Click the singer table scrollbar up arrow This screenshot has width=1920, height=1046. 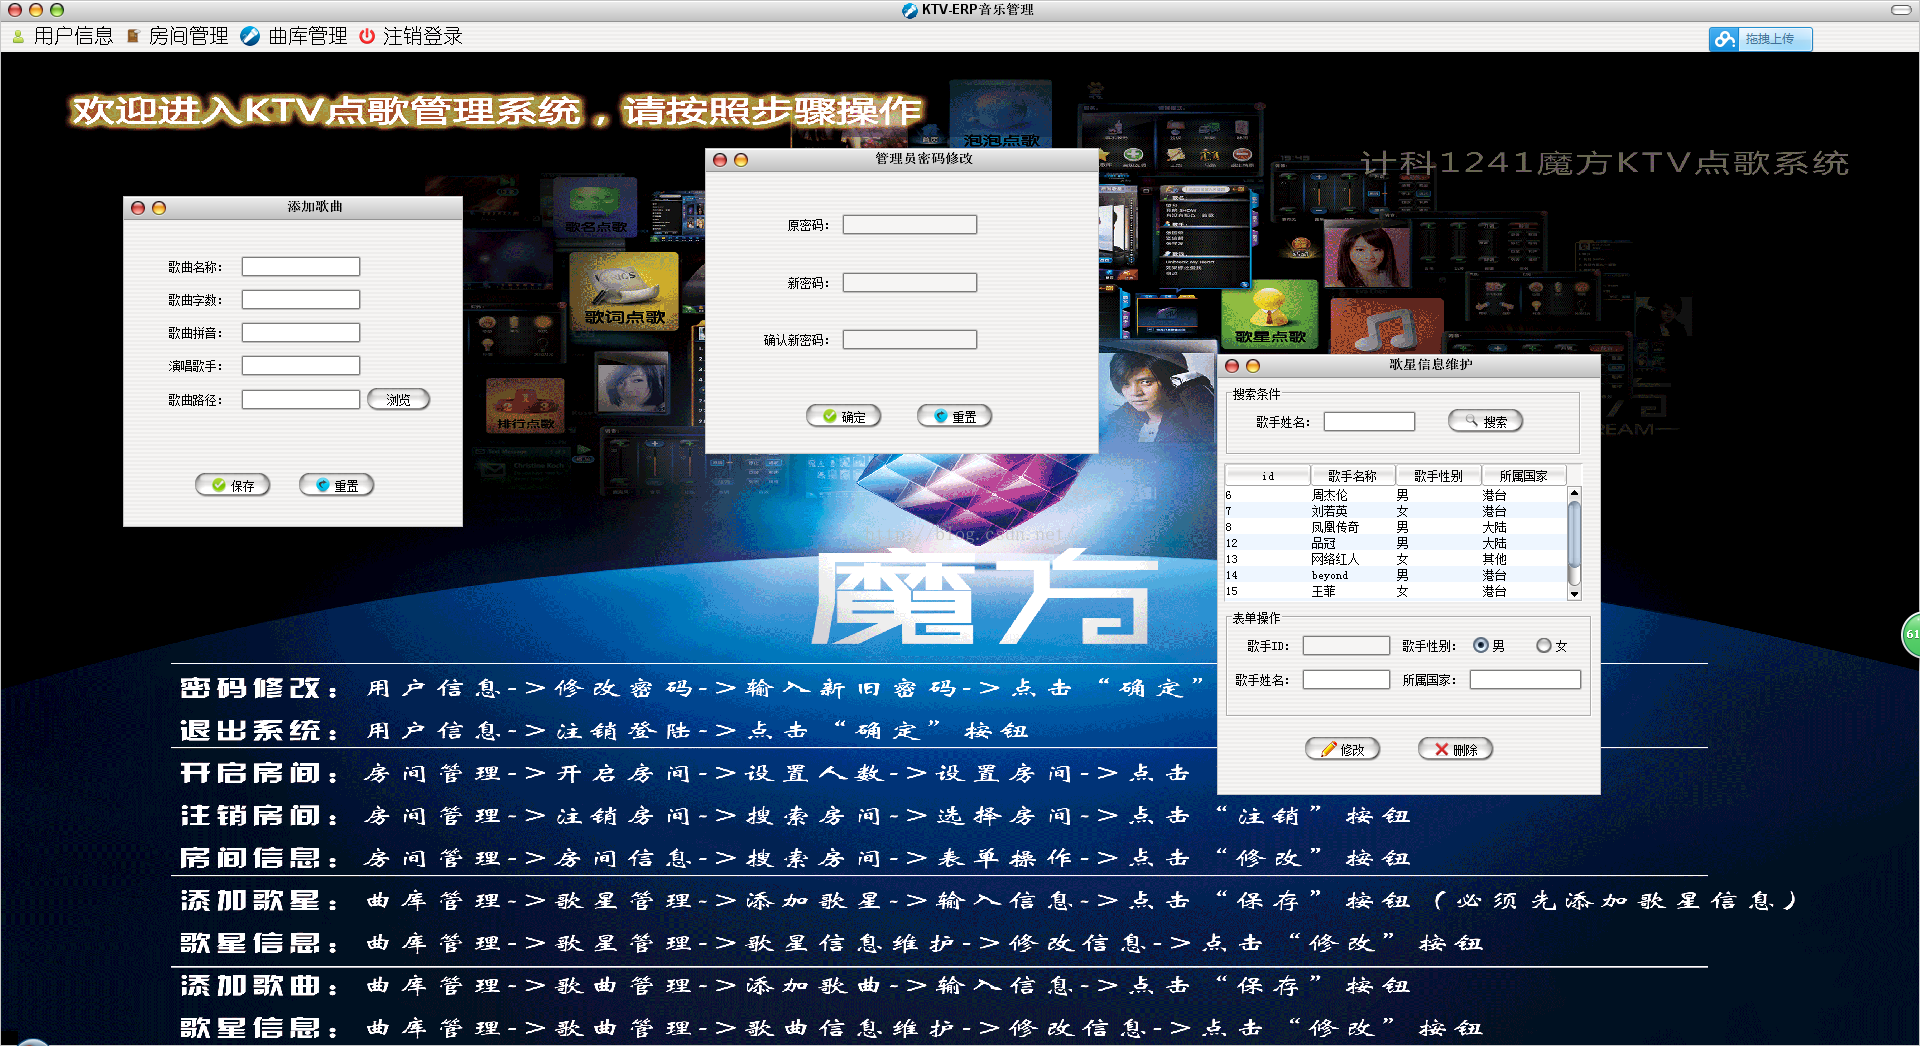(1574, 493)
